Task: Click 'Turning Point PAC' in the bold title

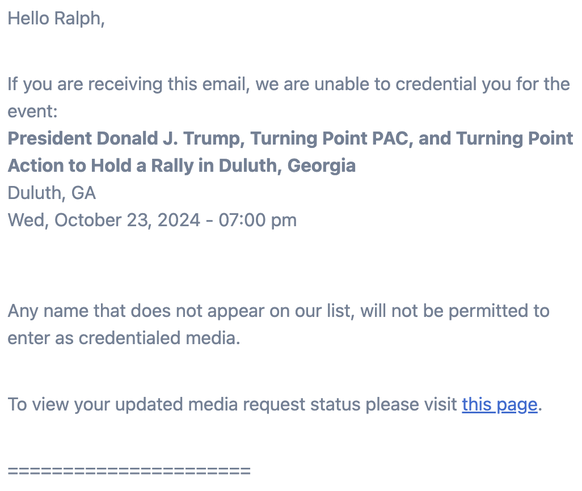Action: click(331, 138)
